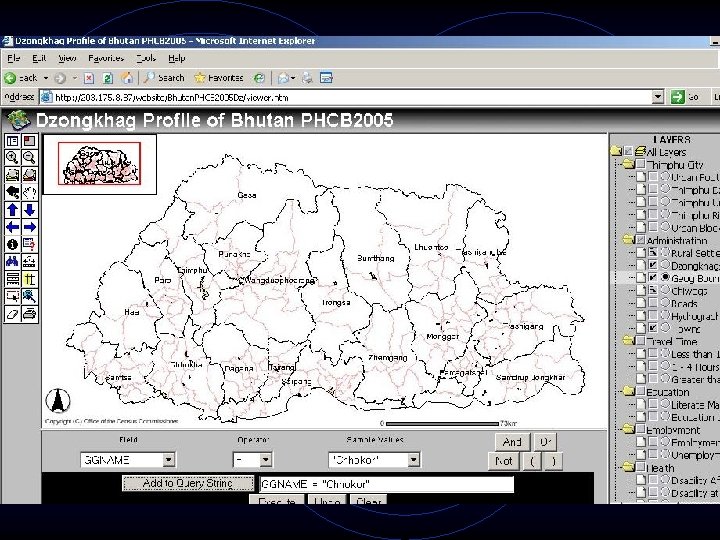The width and height of the screenshot is (720, 540).
Task: Clear selection with the eraser tool
Action: point(12,314)
